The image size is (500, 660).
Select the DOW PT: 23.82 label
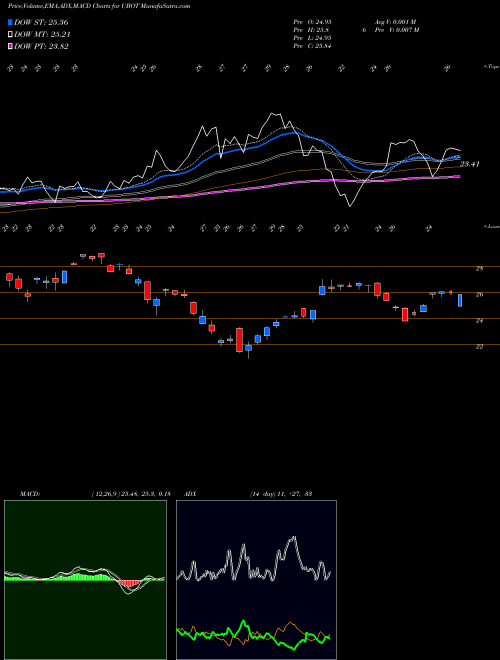click(41, 46)
